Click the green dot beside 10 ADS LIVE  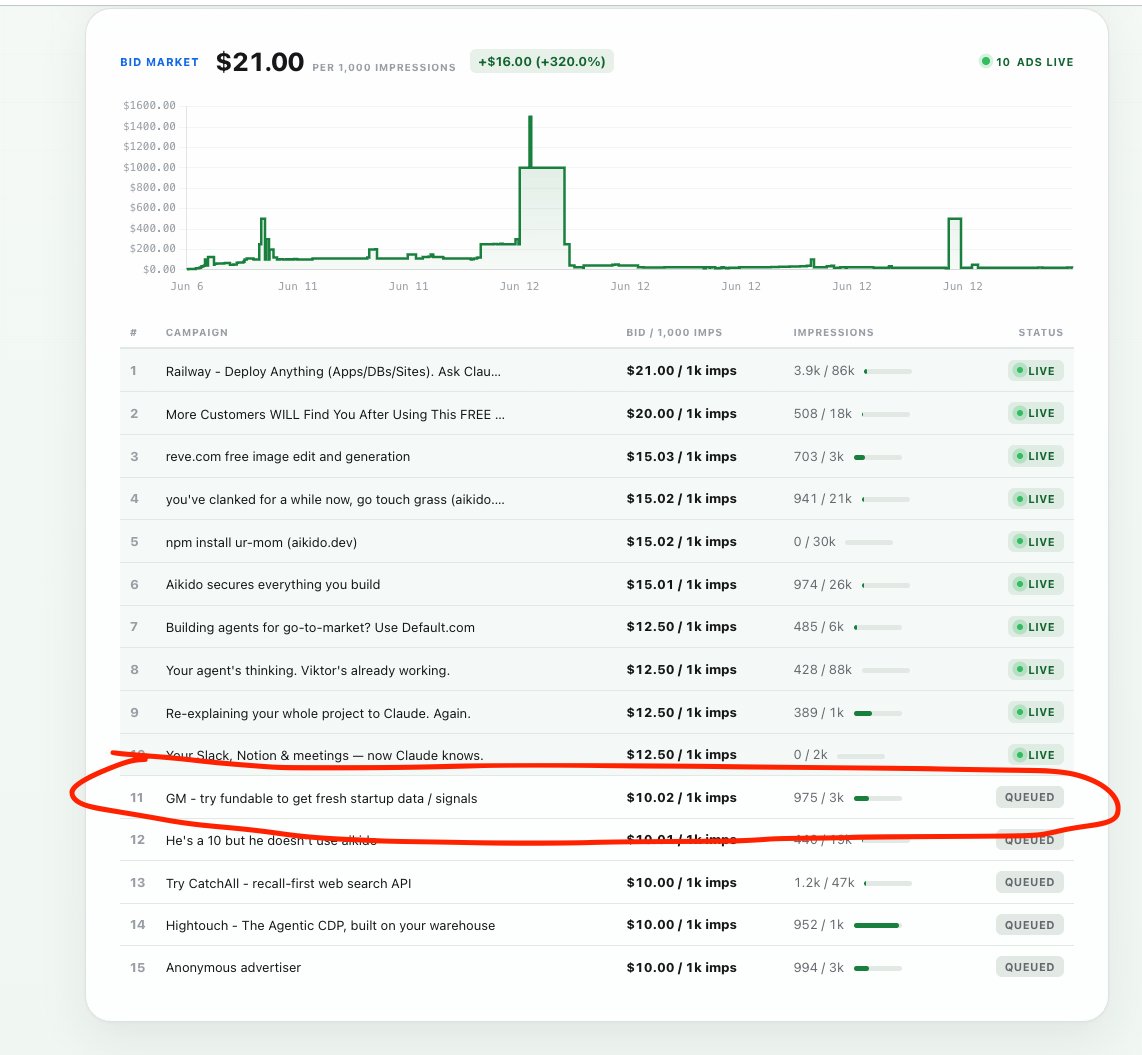tap(985, 61)
